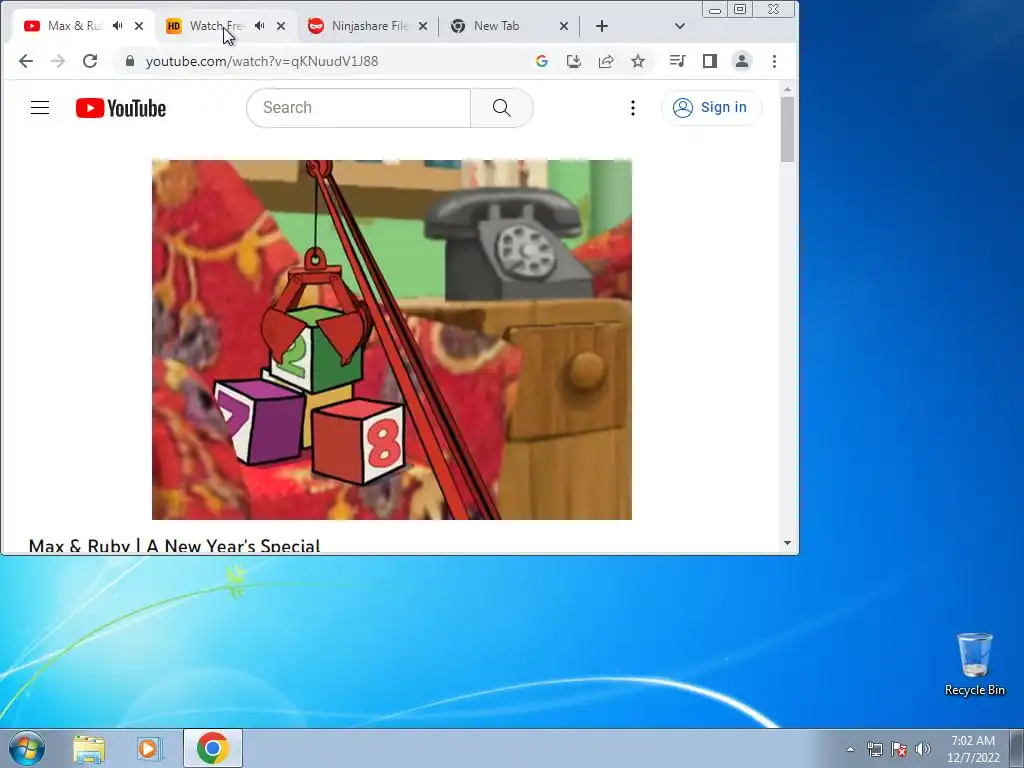Open YouTube settings three-dot menu

click(x=633, y=108)
